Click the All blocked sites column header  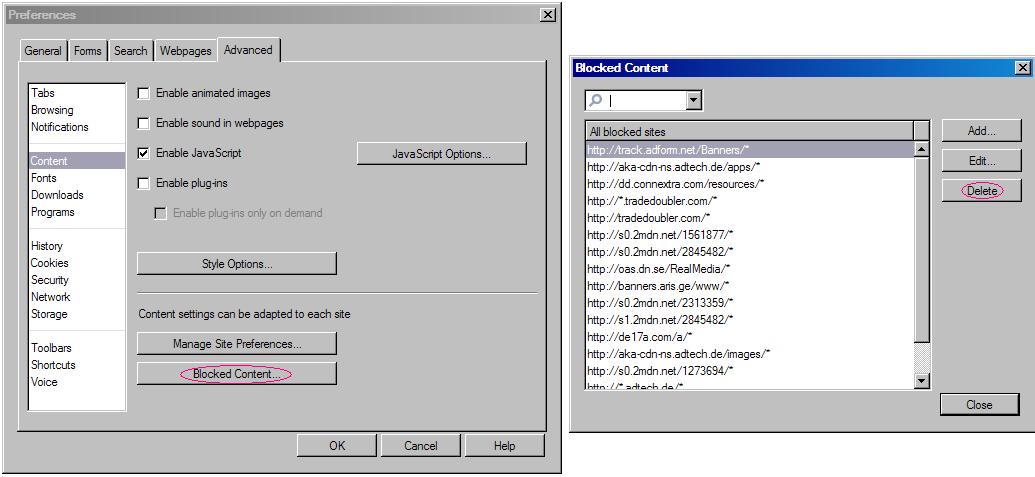(749, 131)
